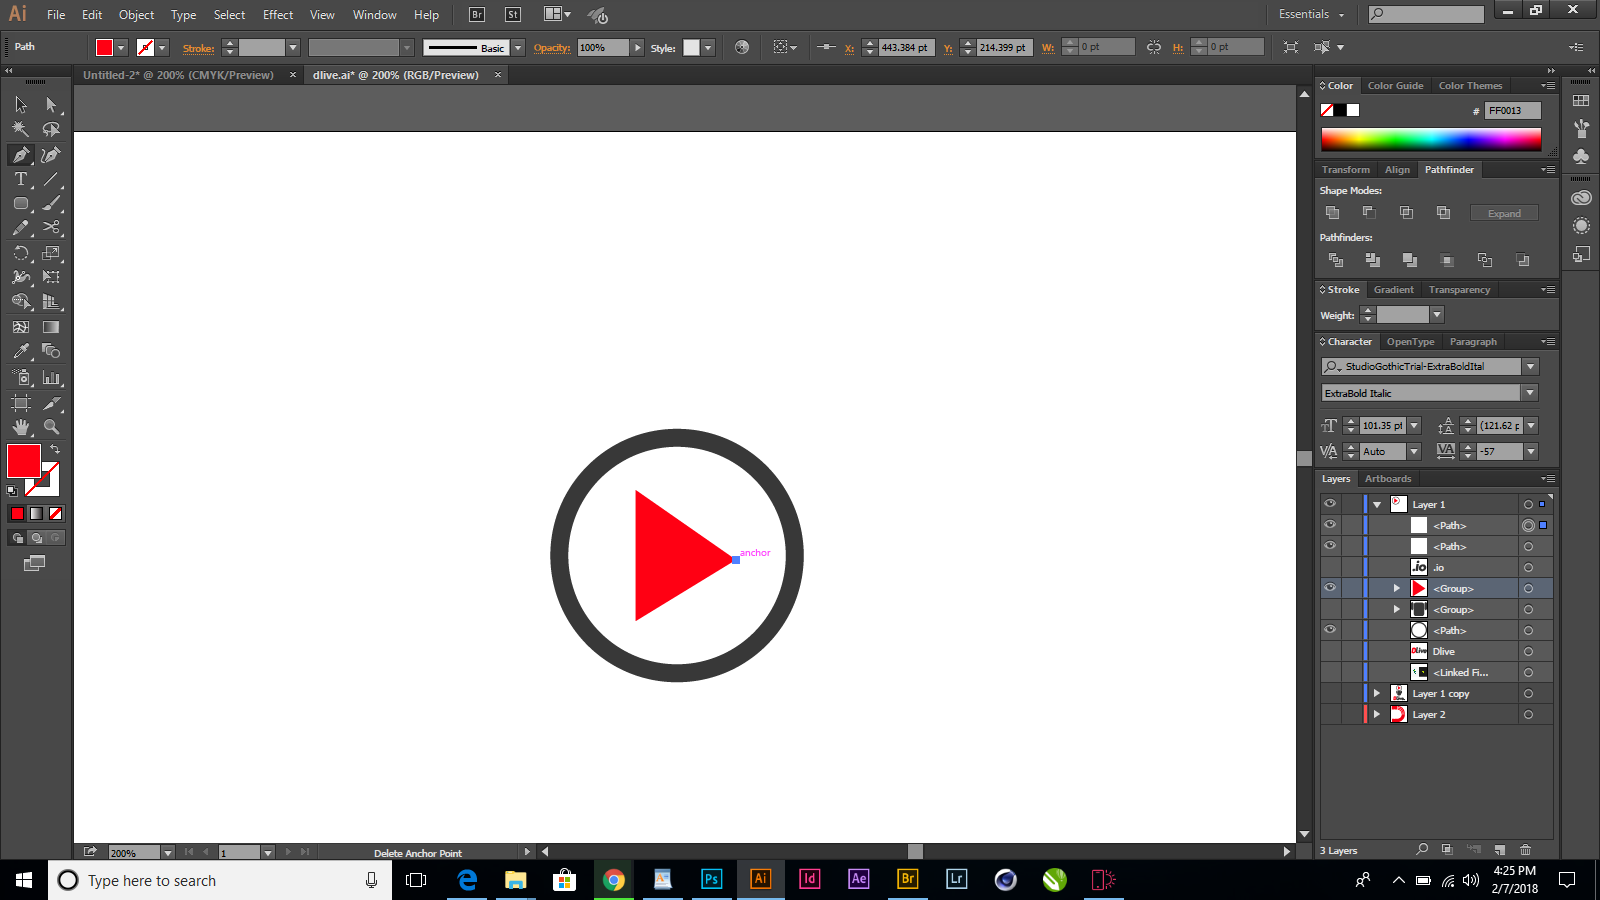
Task: Switch to the Untitled-2 document tab
Action: coord(178,75)
